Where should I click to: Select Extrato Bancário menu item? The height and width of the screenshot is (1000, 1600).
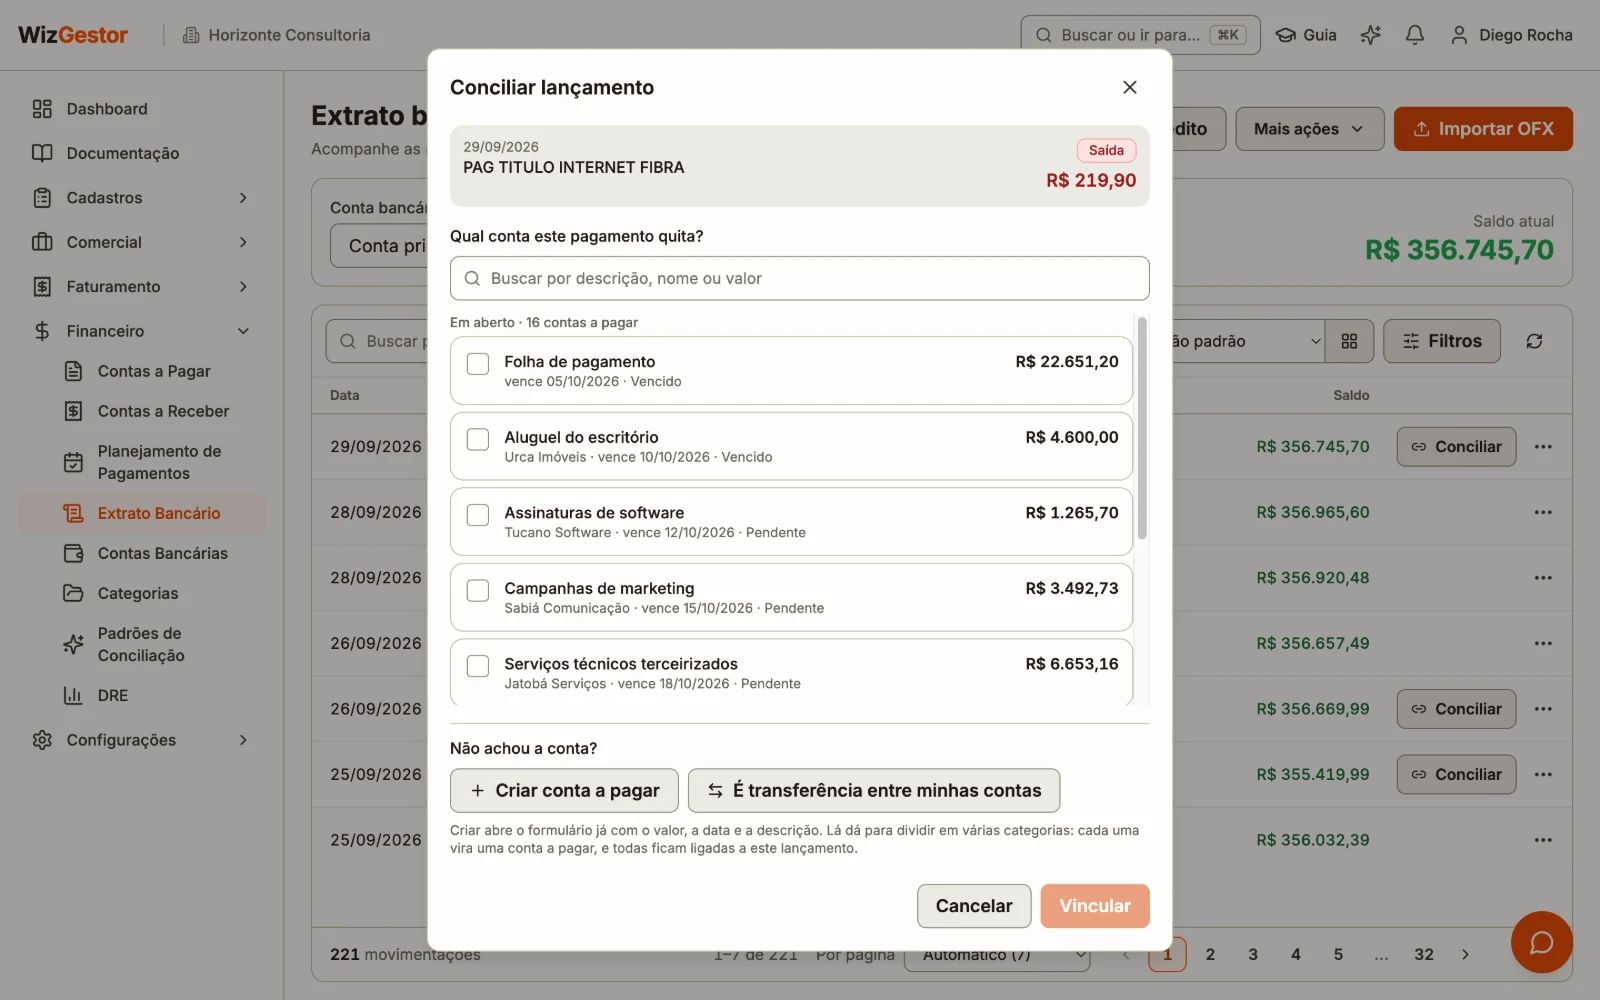140,513
